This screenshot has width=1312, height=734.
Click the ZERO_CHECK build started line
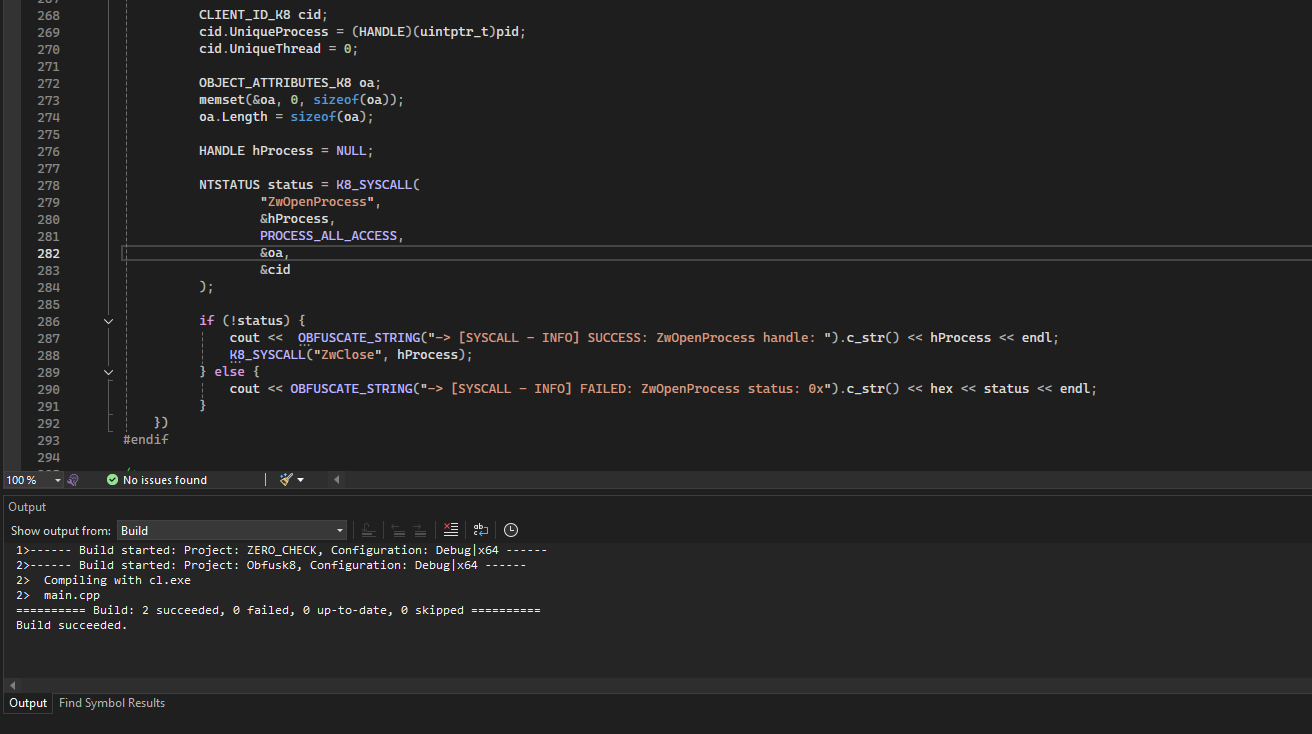pyautogui.click(x=281, y=550)
